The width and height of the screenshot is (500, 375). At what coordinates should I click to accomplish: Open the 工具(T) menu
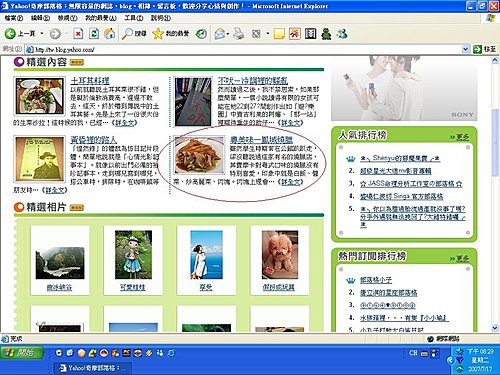pos(134,18)
